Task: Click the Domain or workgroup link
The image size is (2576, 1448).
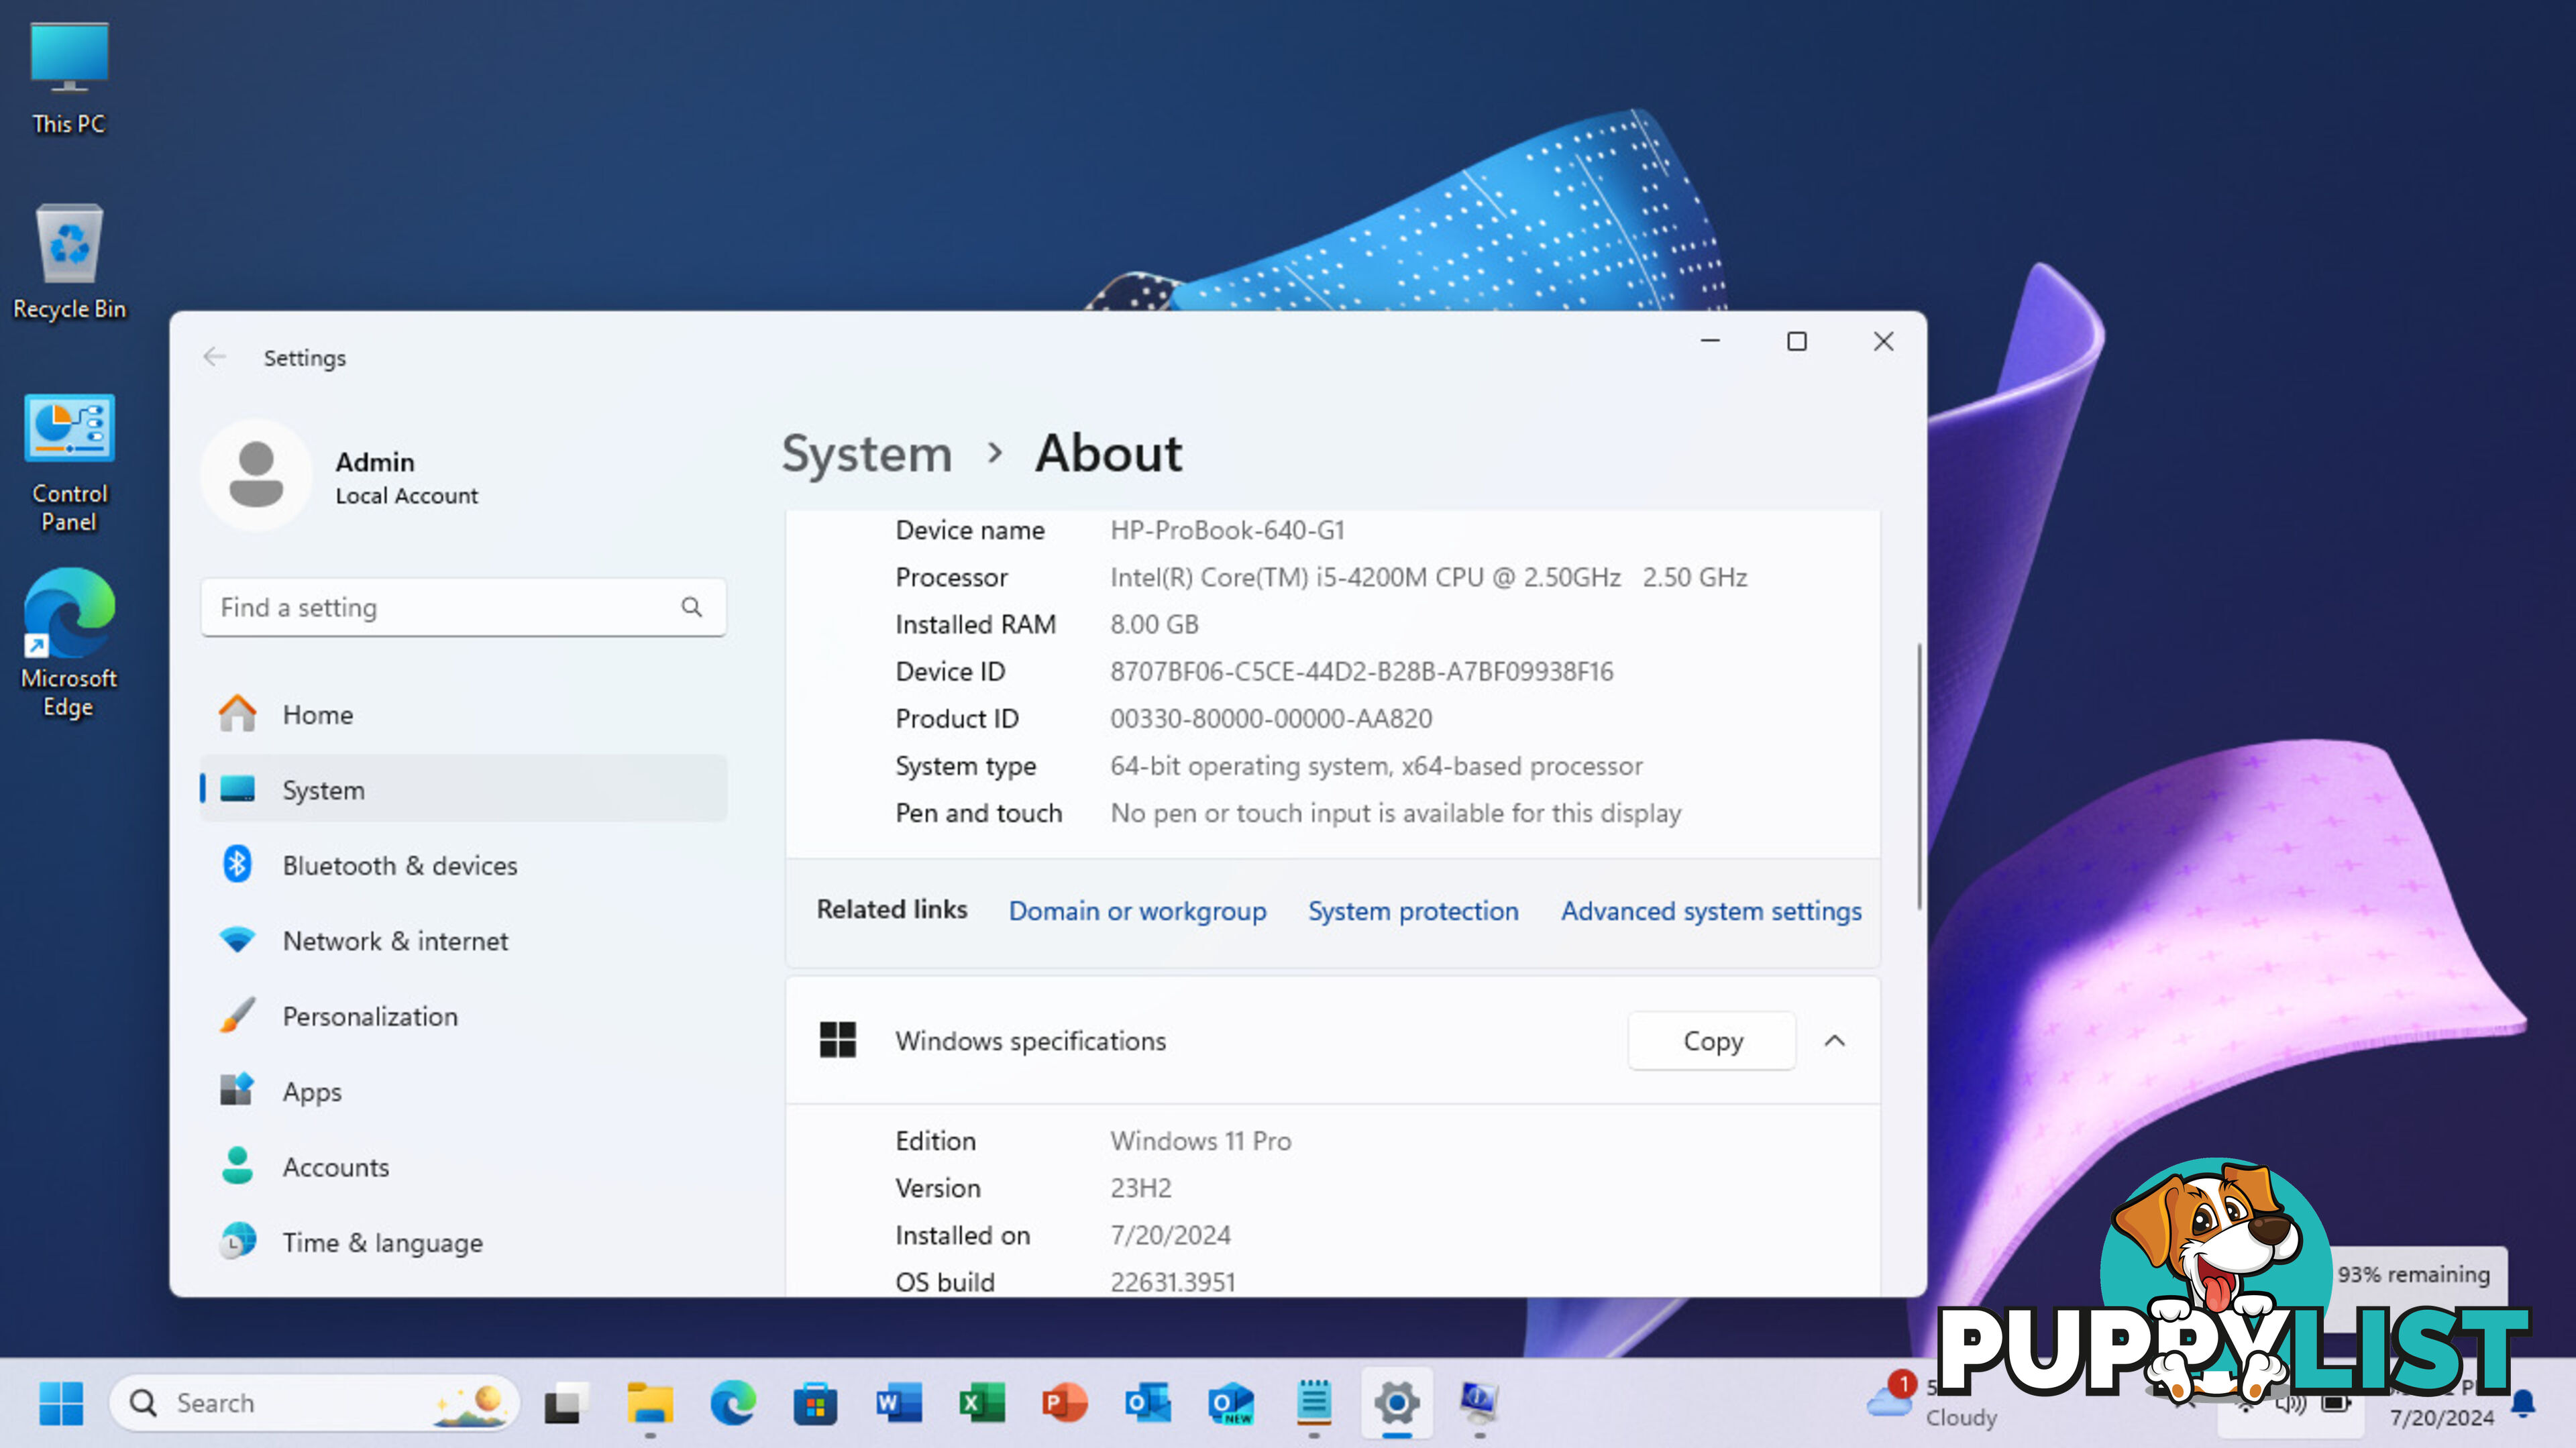Action: tap(1136, 909)
